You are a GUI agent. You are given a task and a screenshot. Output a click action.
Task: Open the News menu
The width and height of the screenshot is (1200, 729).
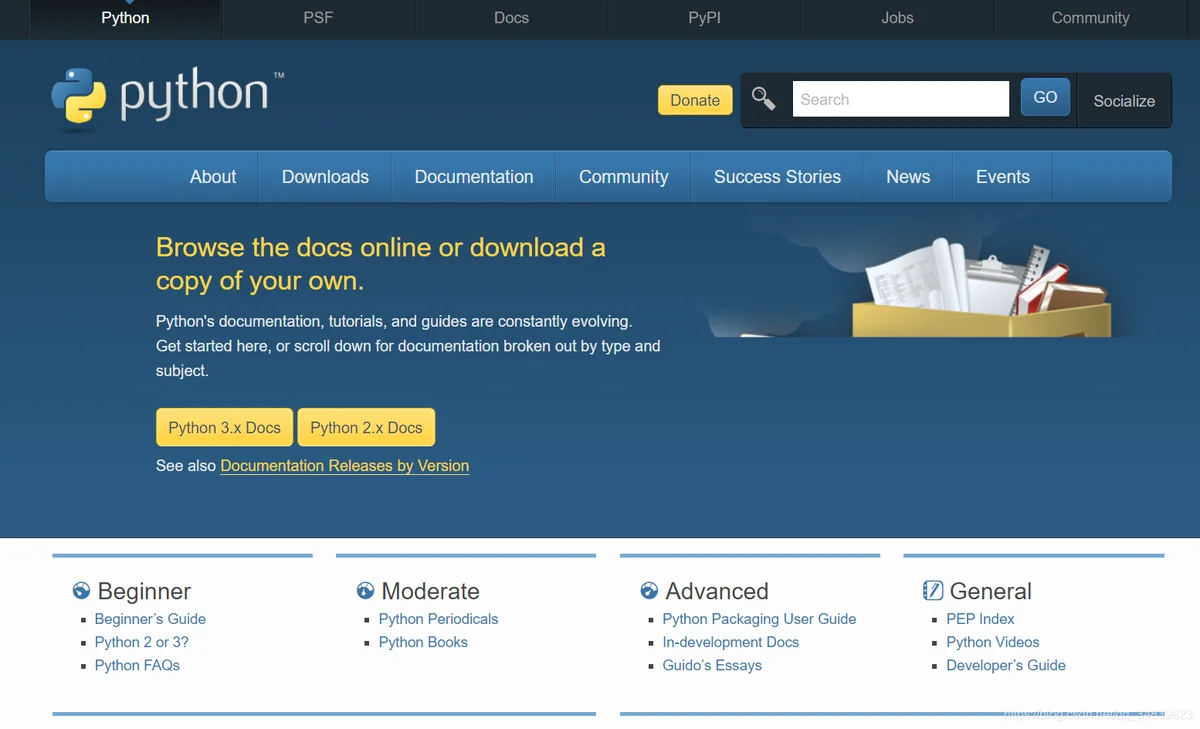(x=908, y=177)
